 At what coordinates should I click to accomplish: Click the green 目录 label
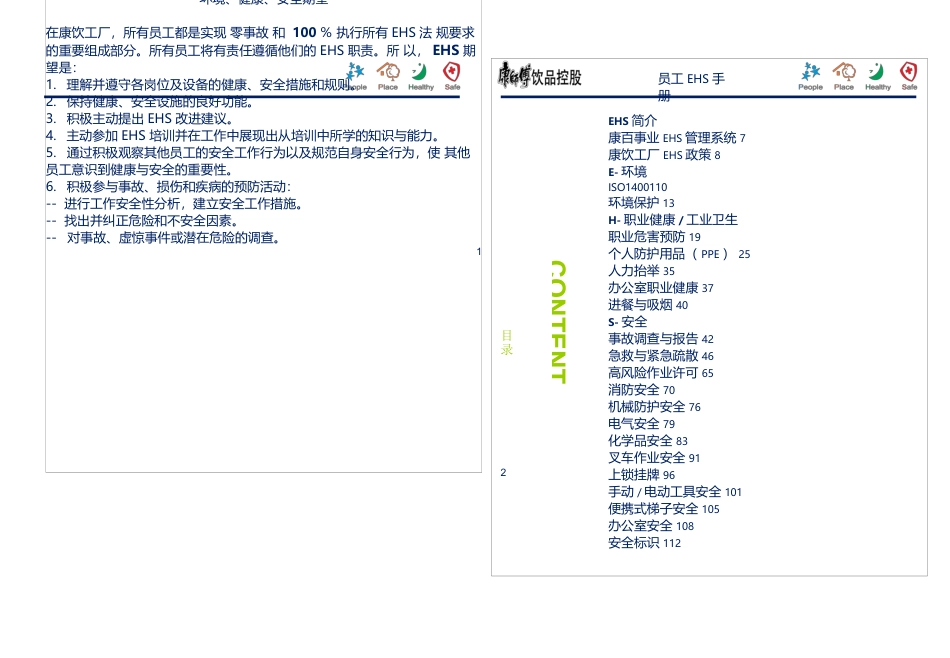(507, 342)
